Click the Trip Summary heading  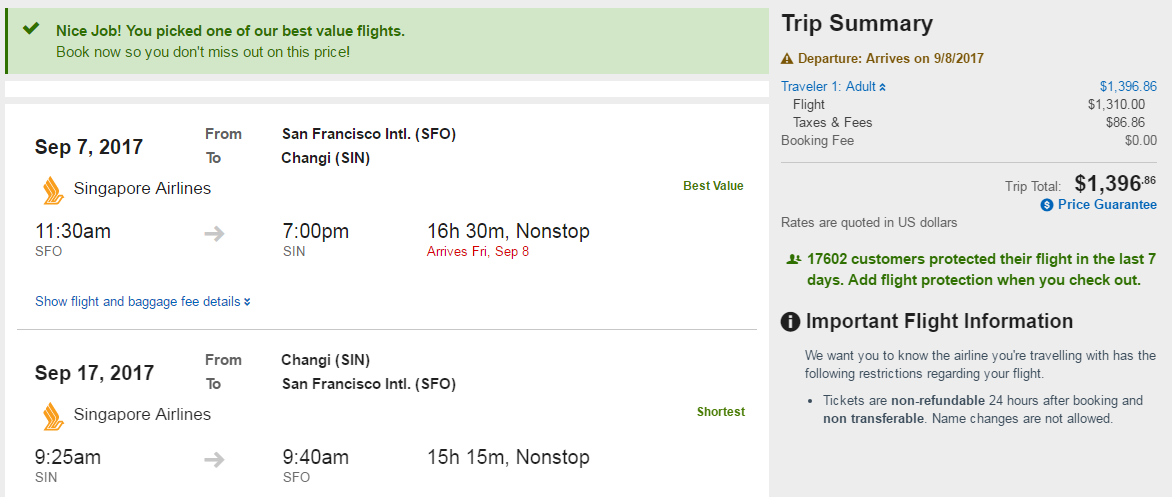point(857,24)
